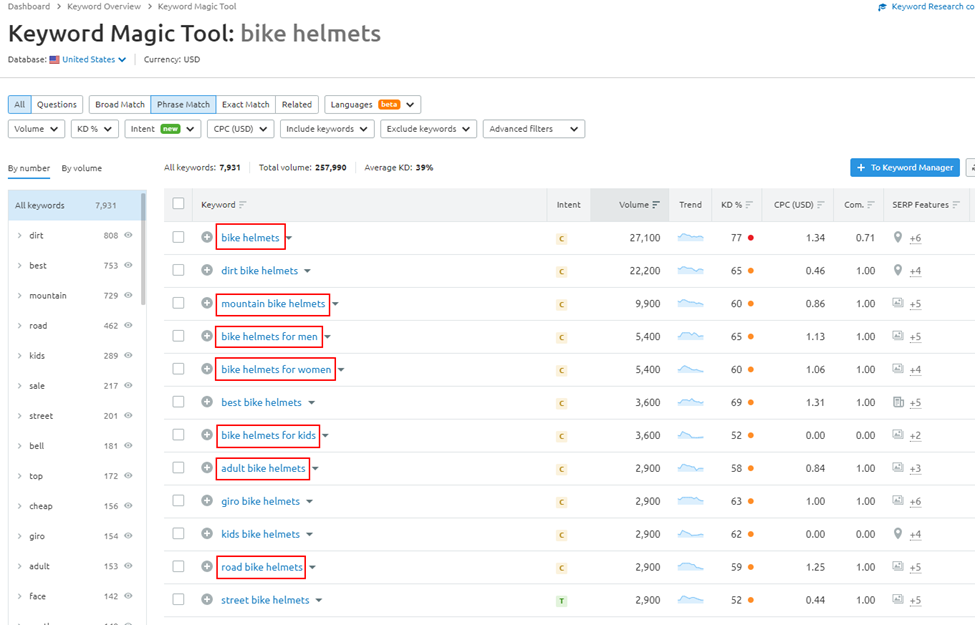Add 'bike helmets for kids' plus icon

tap(207, 435)
